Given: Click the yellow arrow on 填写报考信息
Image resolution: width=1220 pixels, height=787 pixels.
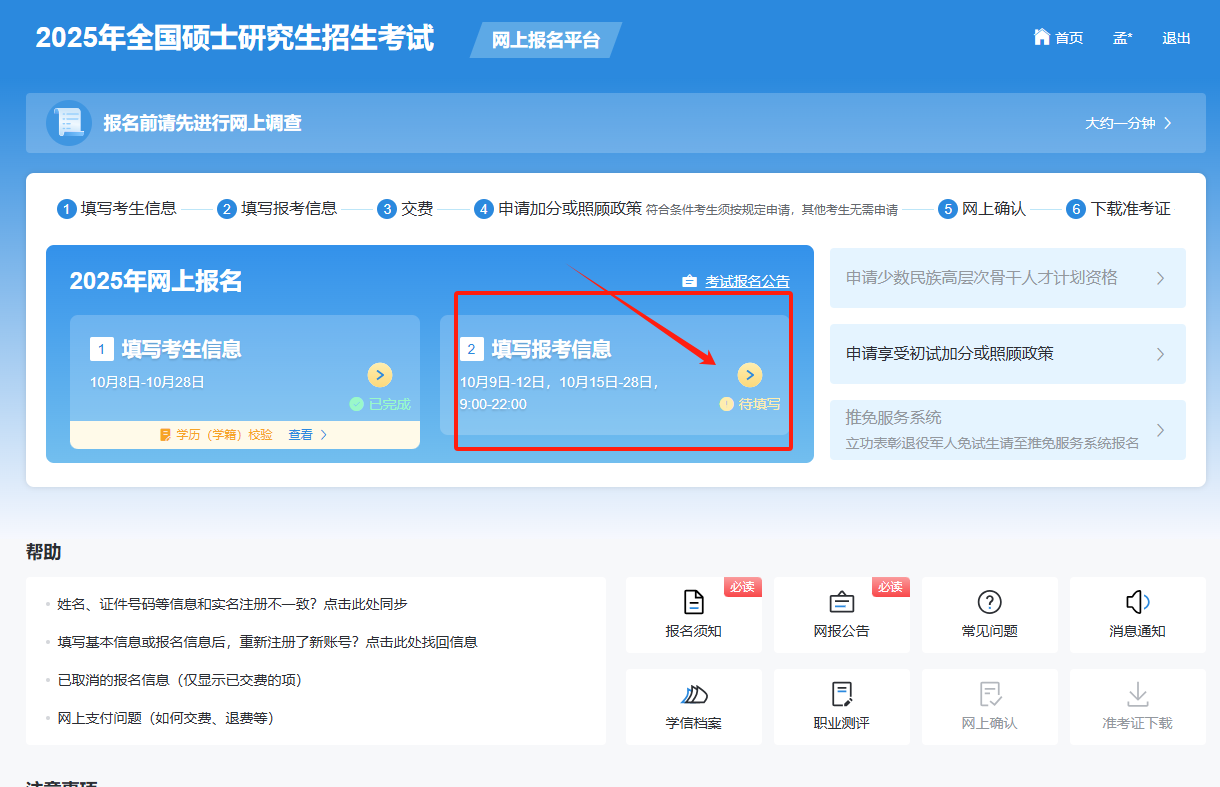Looking at the screenshot, I should point(750,375).
